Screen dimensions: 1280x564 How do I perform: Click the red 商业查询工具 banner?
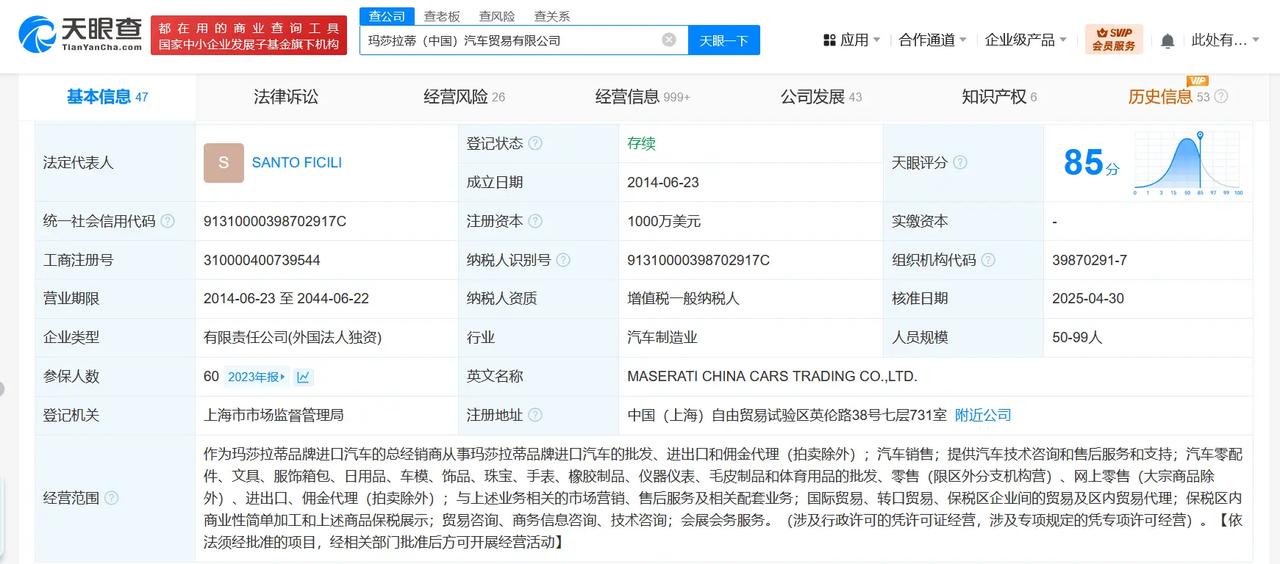click(x=249, y=35)
